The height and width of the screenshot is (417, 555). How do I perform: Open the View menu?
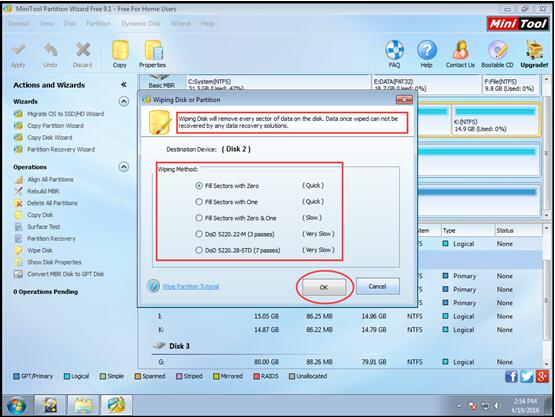(46, 24)
